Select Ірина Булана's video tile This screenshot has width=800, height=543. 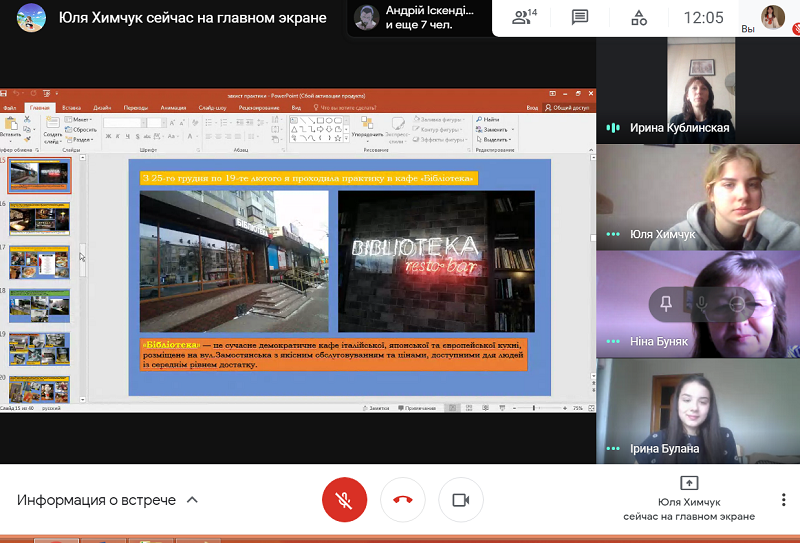pyautogui.click(x=698, y=411)
